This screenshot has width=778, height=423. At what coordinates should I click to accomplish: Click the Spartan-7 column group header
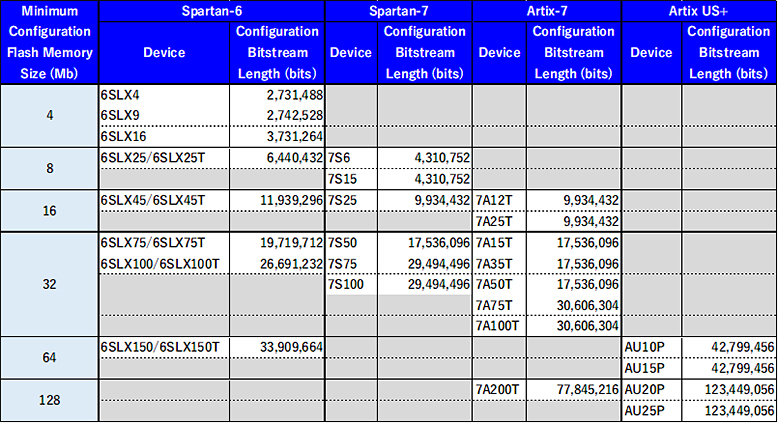point(398,11)
